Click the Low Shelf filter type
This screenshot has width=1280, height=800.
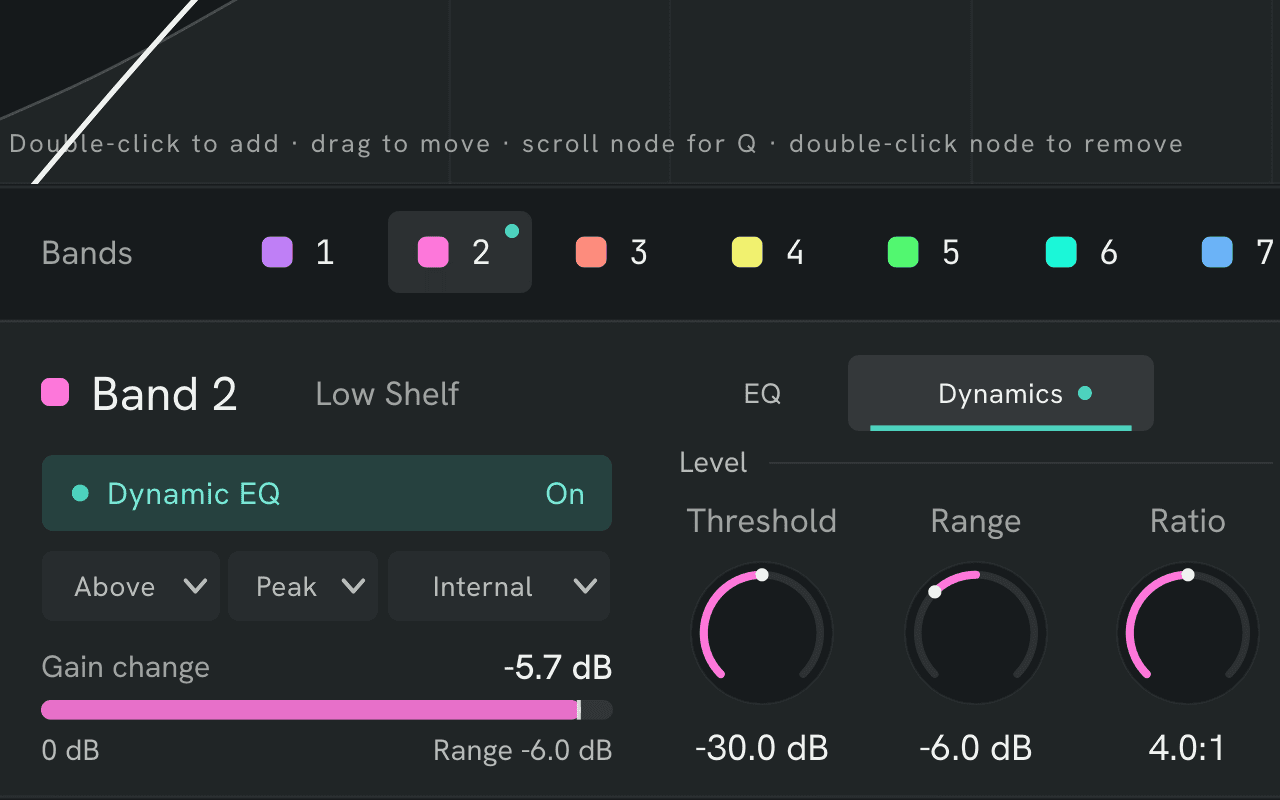point(387,393)
